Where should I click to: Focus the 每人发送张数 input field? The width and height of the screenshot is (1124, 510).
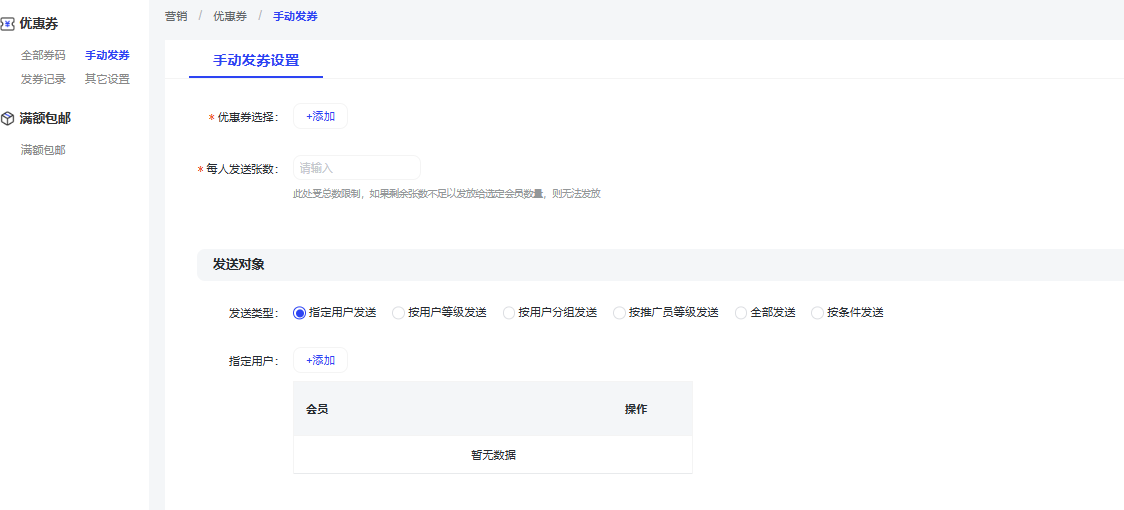click(356, 168)
